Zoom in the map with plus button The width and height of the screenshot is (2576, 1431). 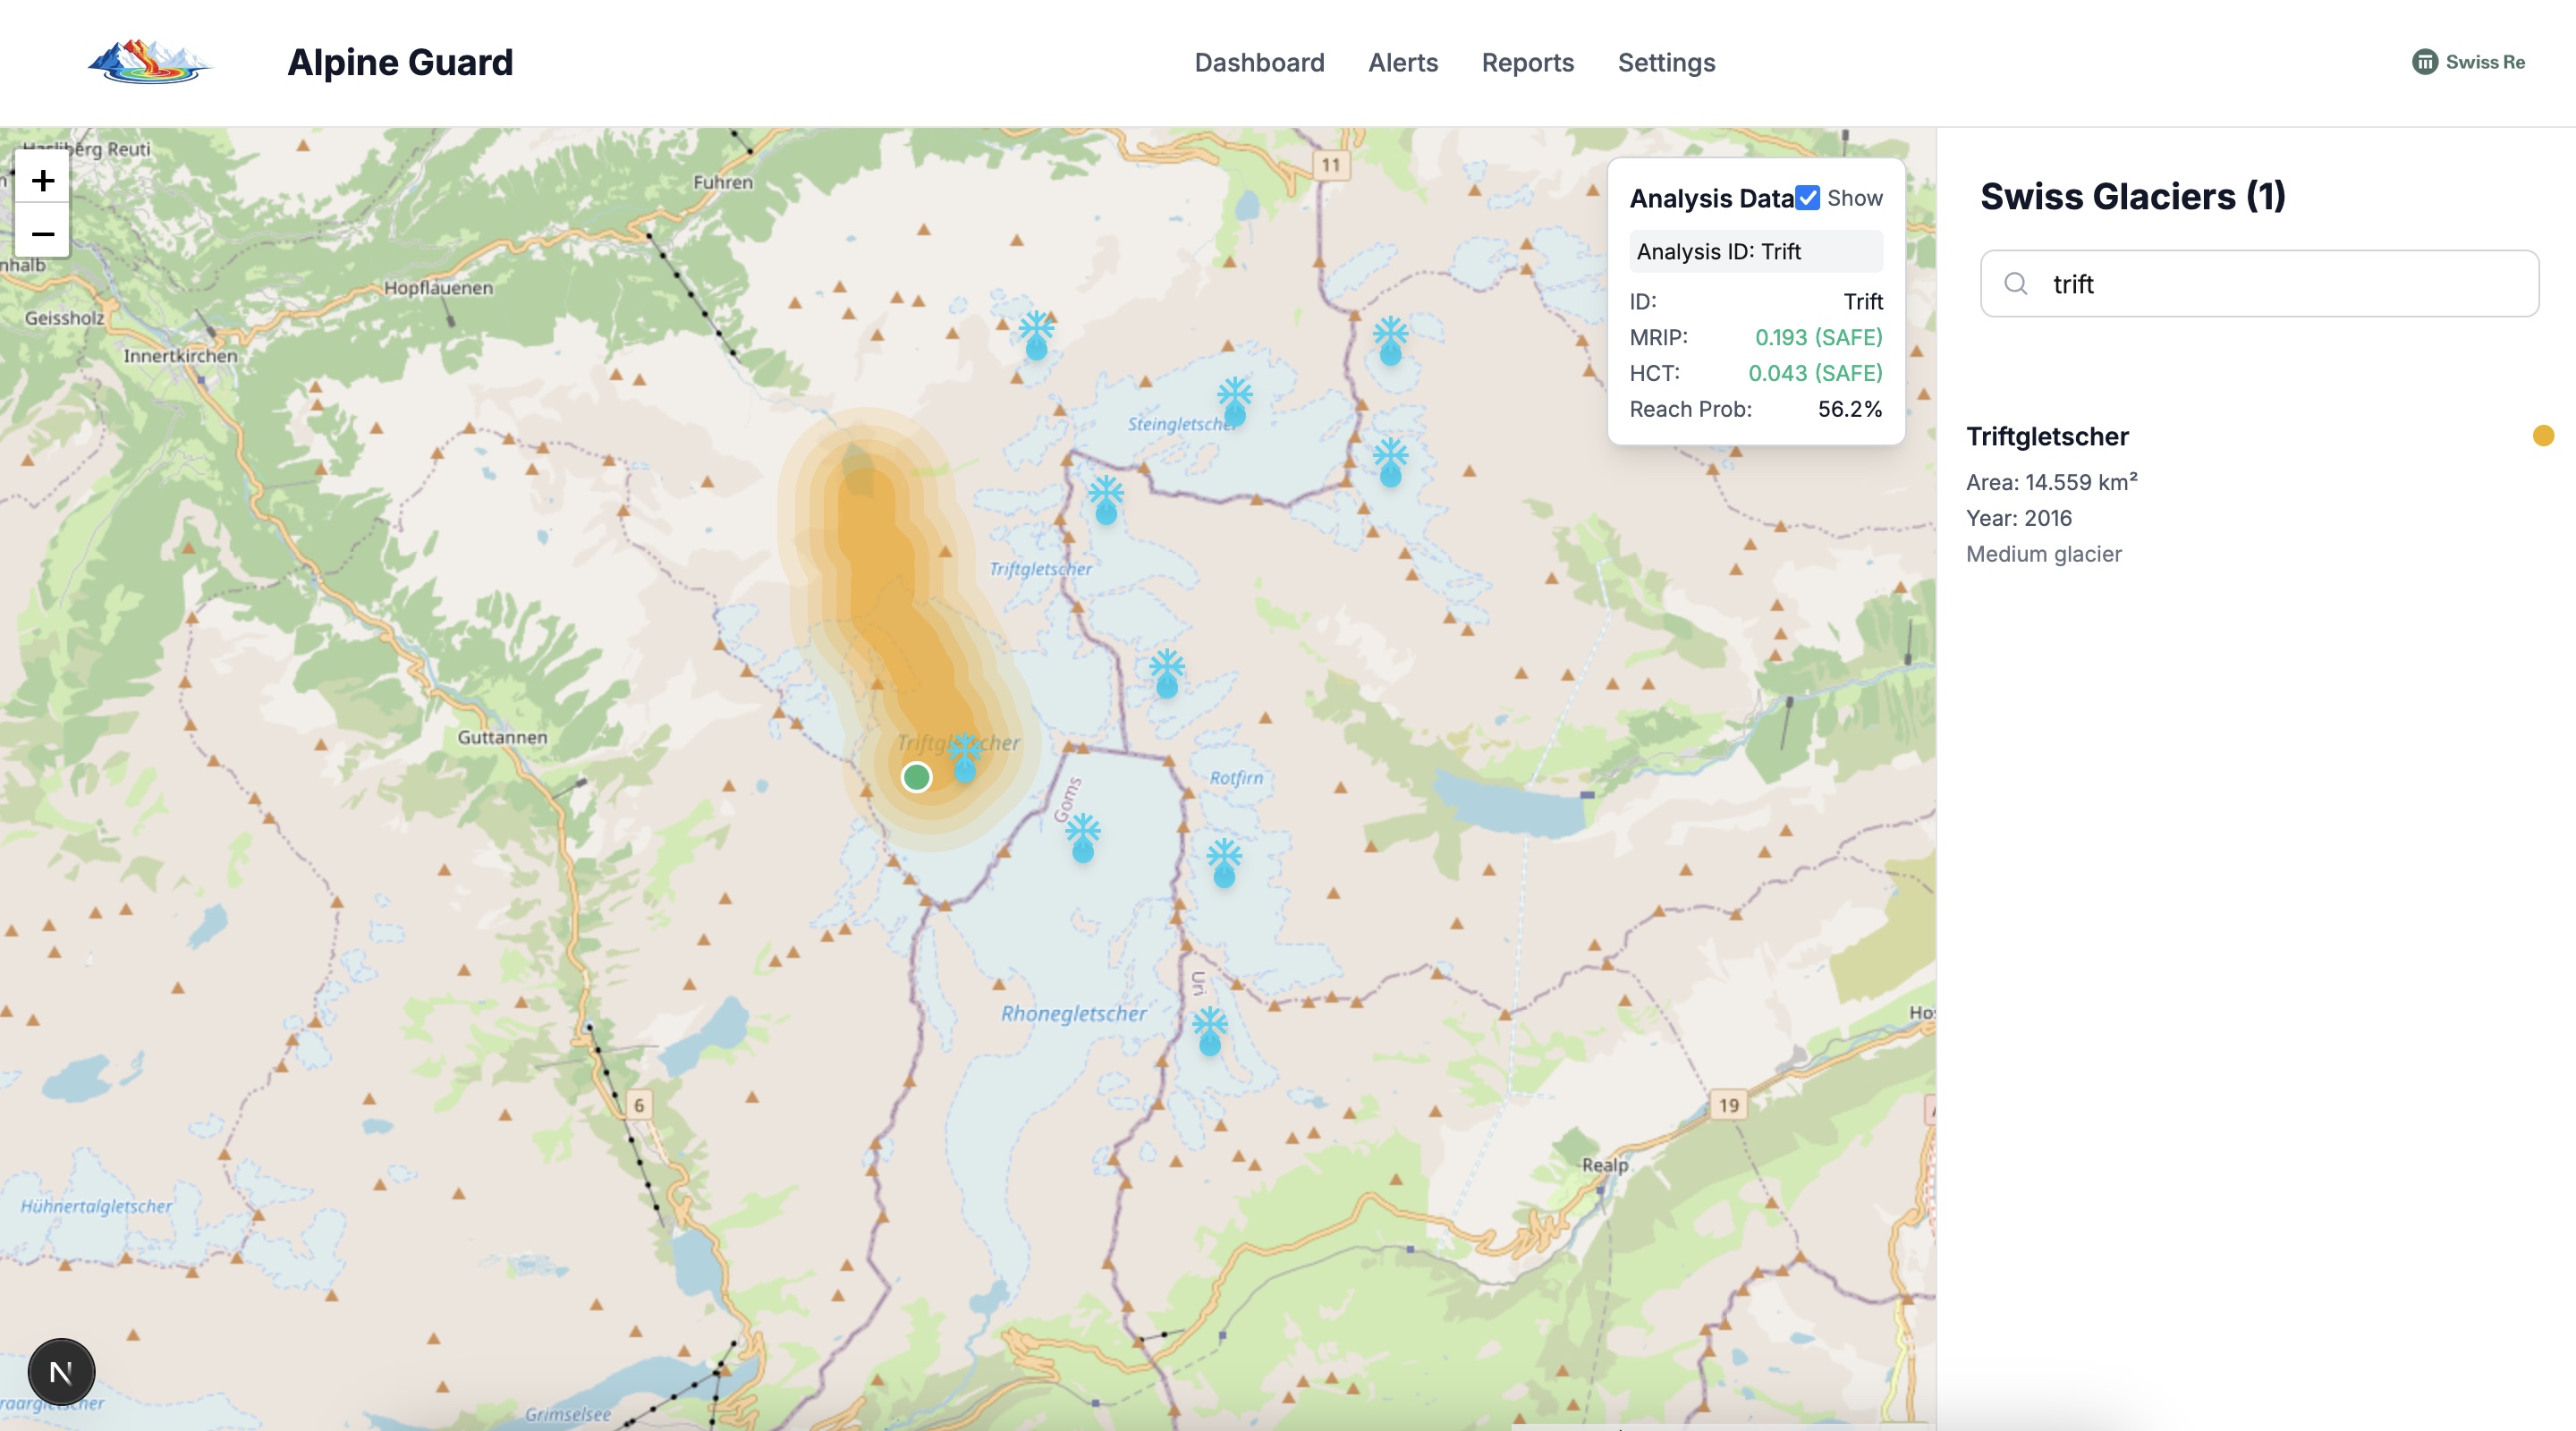coord(42,181)
